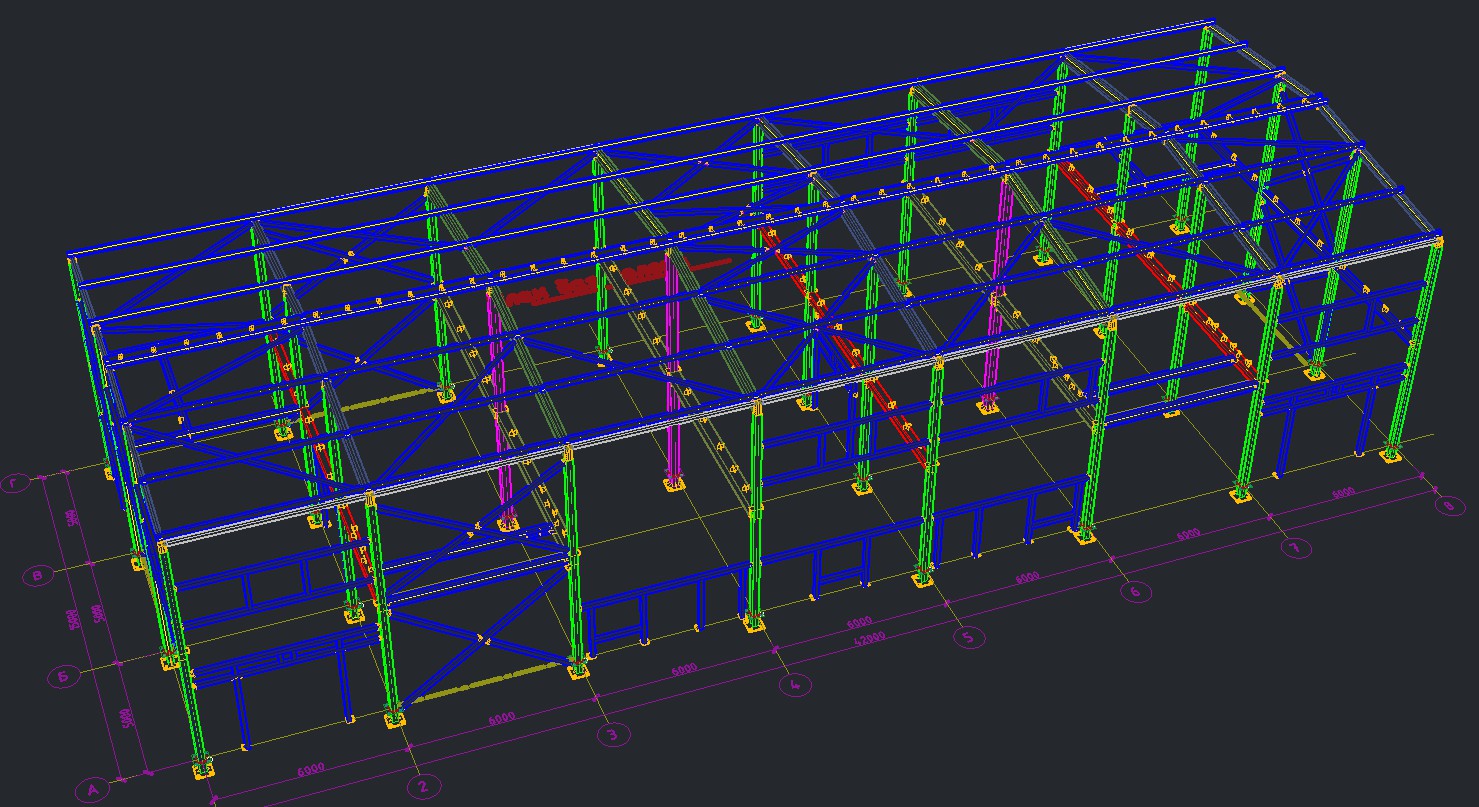The height and width of the screenshot is (807, 1479).
Task: Pick the 6000 dimension between axes 6 and 7
Action: coord(1188,534)
